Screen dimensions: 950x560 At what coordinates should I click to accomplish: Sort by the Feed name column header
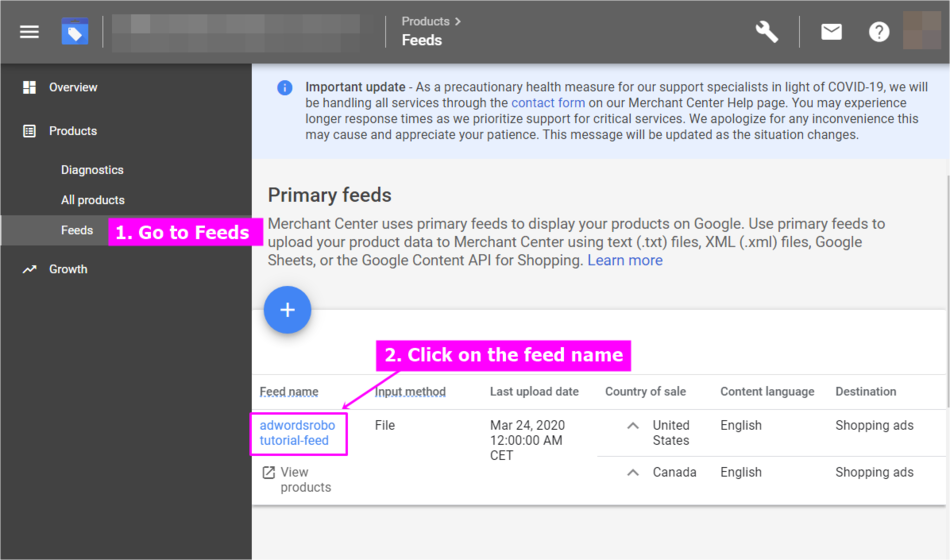[x=289, y=392]
